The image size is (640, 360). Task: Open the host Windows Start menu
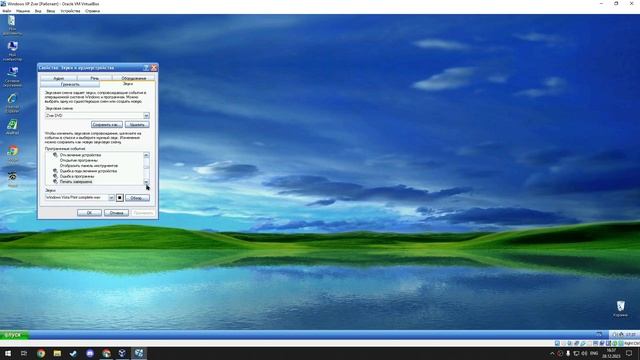point(8,353)
